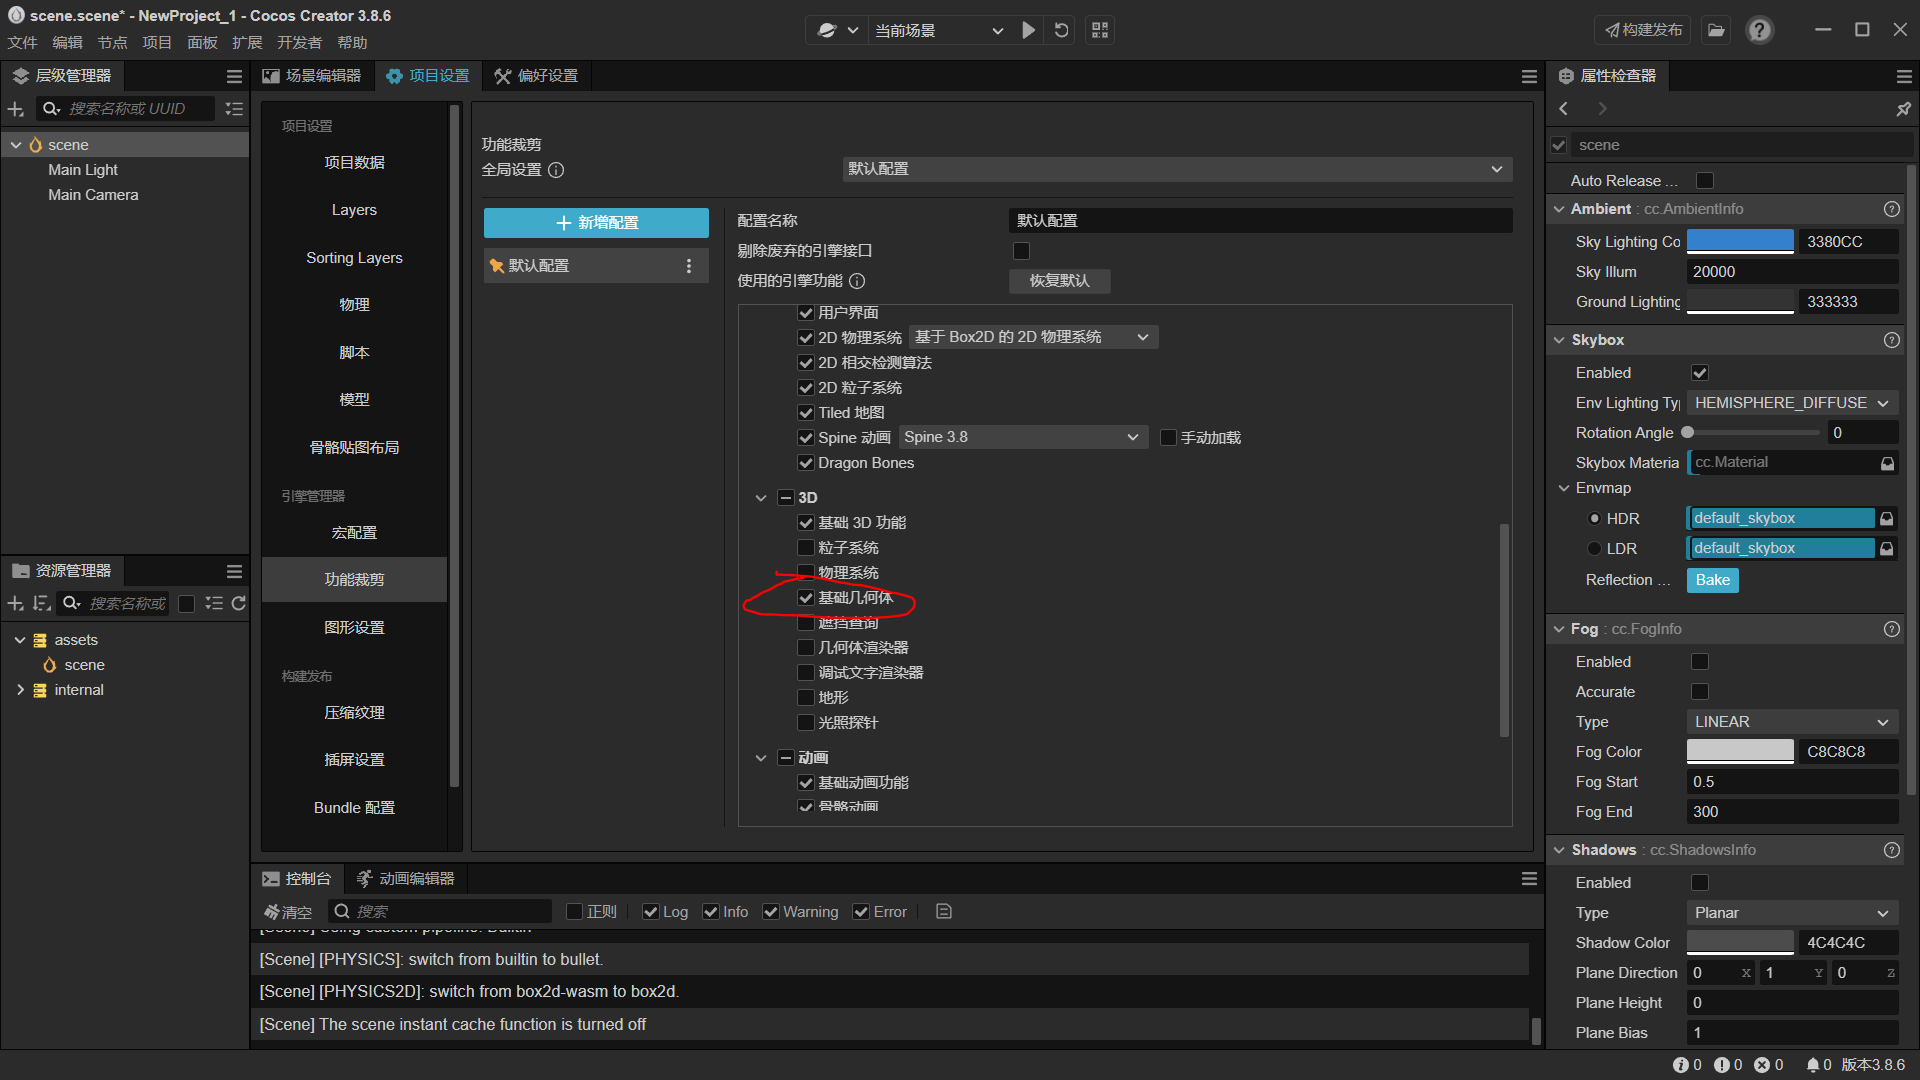Open the 开发者 menu
The image size is (1920, 1080).
click(299, 43)
